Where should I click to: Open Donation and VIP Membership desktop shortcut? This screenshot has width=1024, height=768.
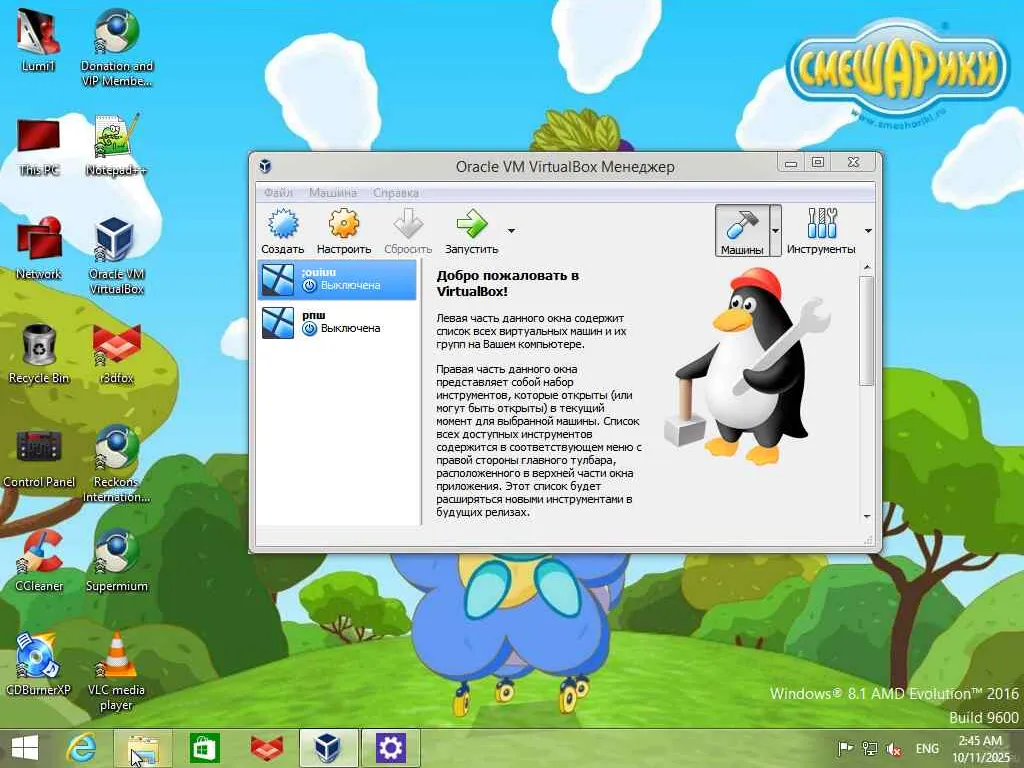[116, 48]
